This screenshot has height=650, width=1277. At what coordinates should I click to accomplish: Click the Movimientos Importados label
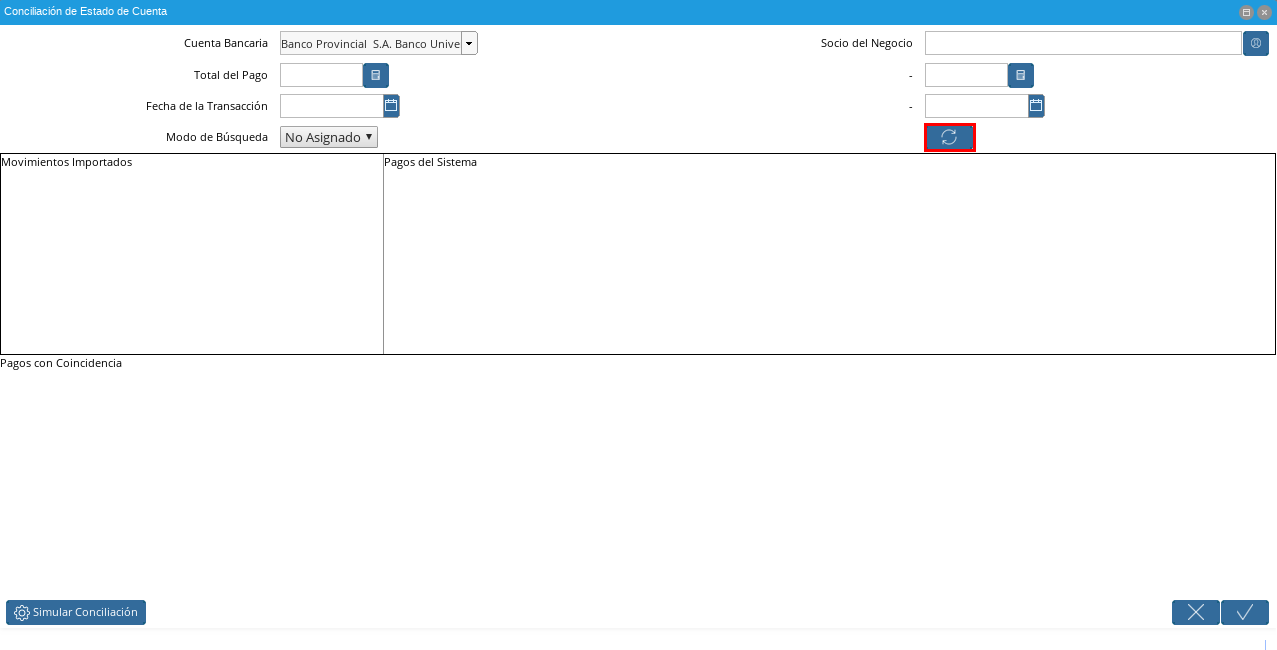tap(67, 162)
